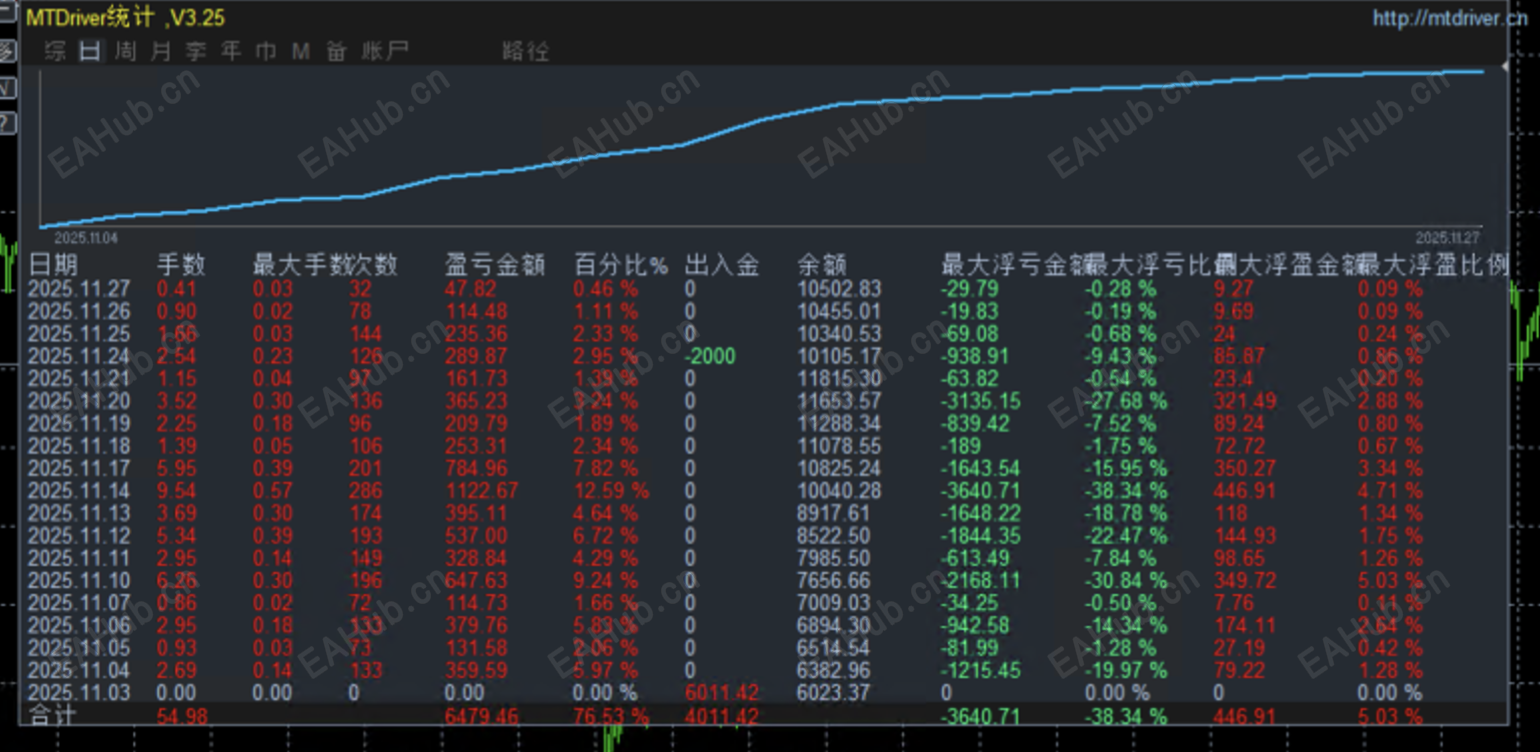1540x752 pixels.
Task: Click the 10502.83 balance value
Action: (x=839, y=290)
